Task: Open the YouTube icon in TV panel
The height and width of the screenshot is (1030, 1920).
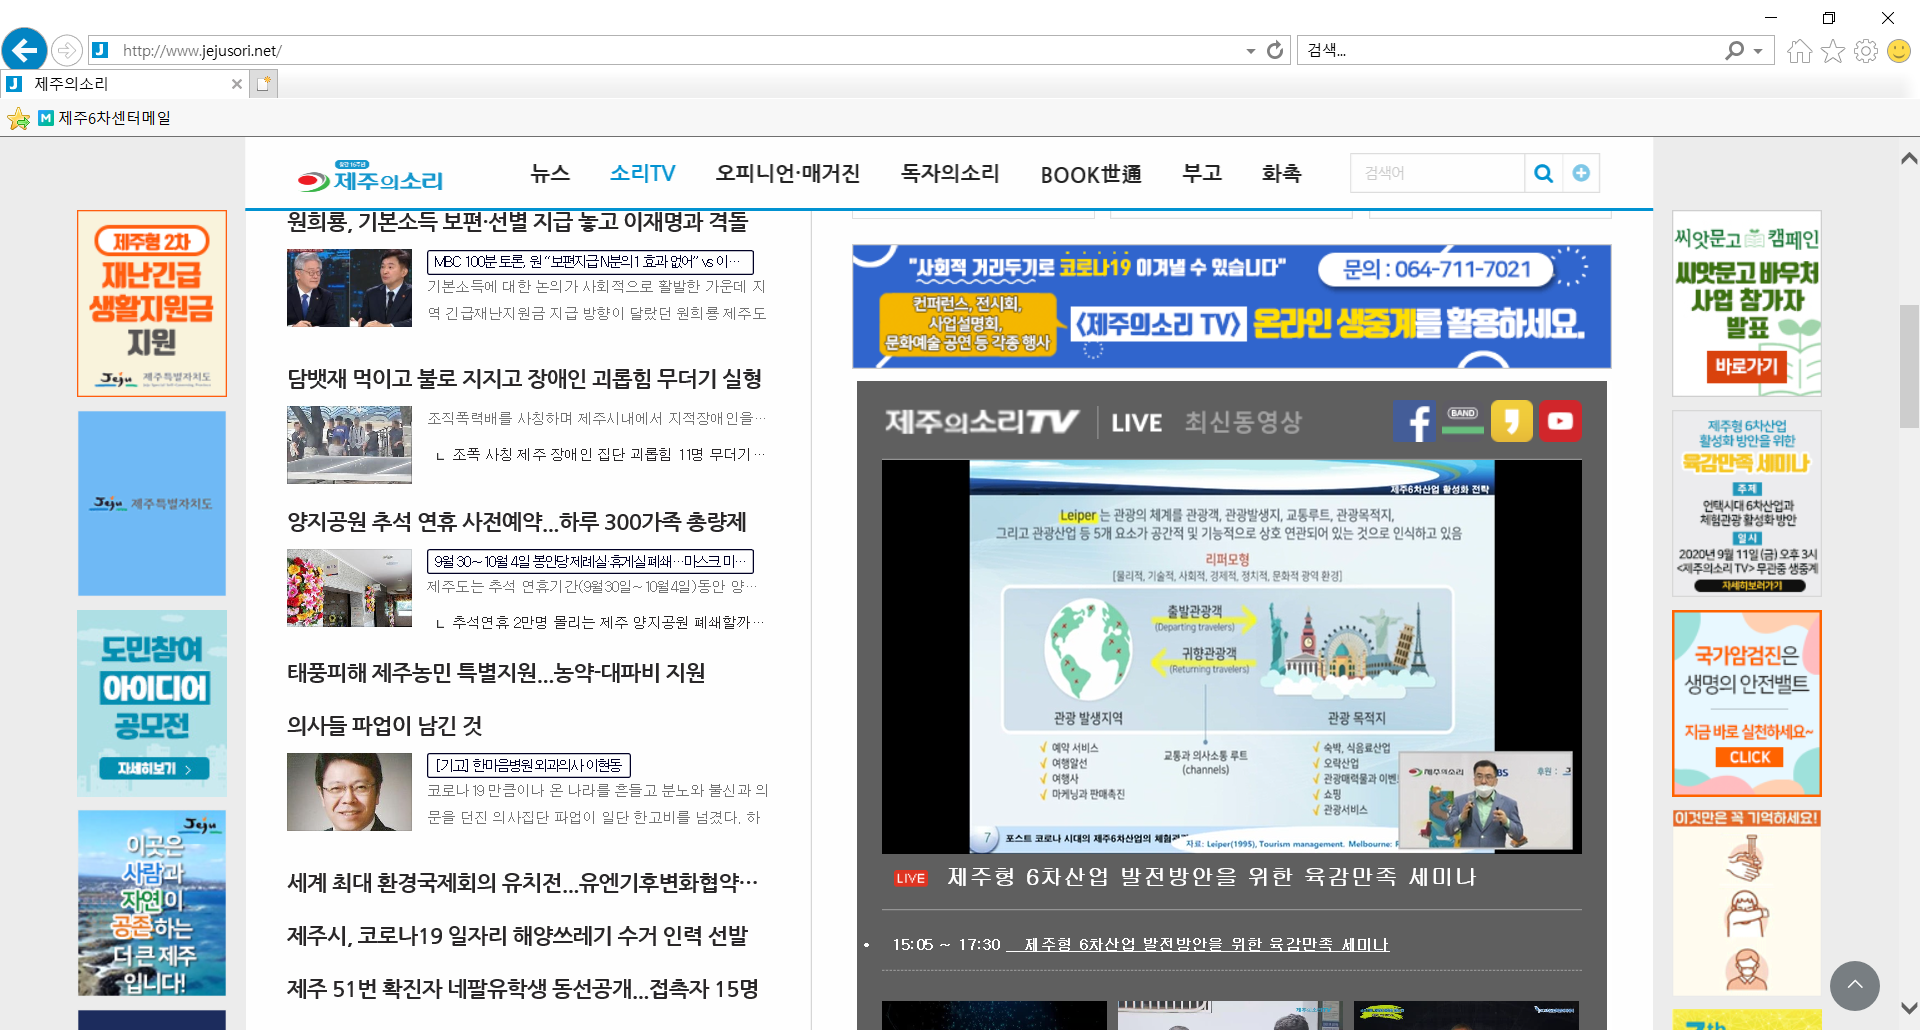Action: (x=1560, y=421)
